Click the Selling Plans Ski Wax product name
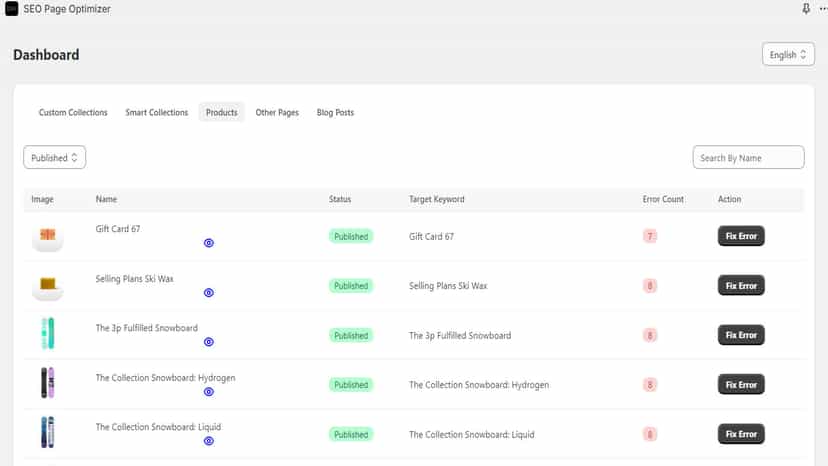The height and width of the screenshot is (466, 828). [134, 278]
